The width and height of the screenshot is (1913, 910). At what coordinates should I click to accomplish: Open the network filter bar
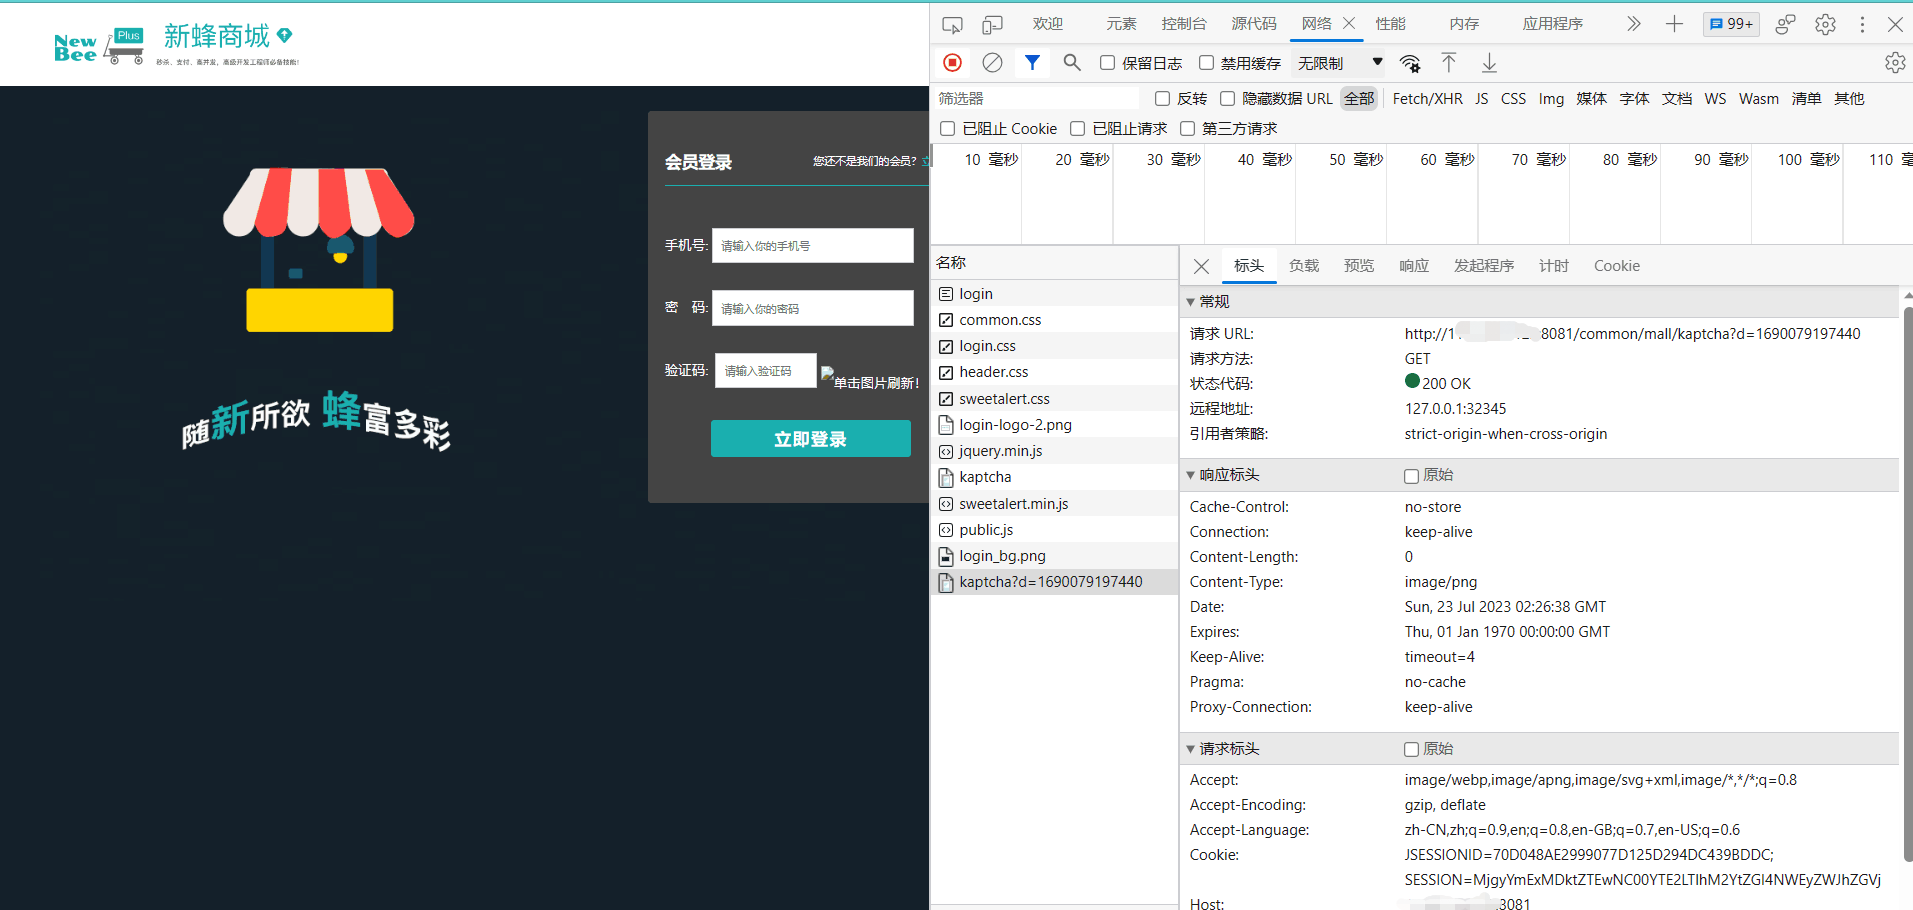click(1032, 62)
